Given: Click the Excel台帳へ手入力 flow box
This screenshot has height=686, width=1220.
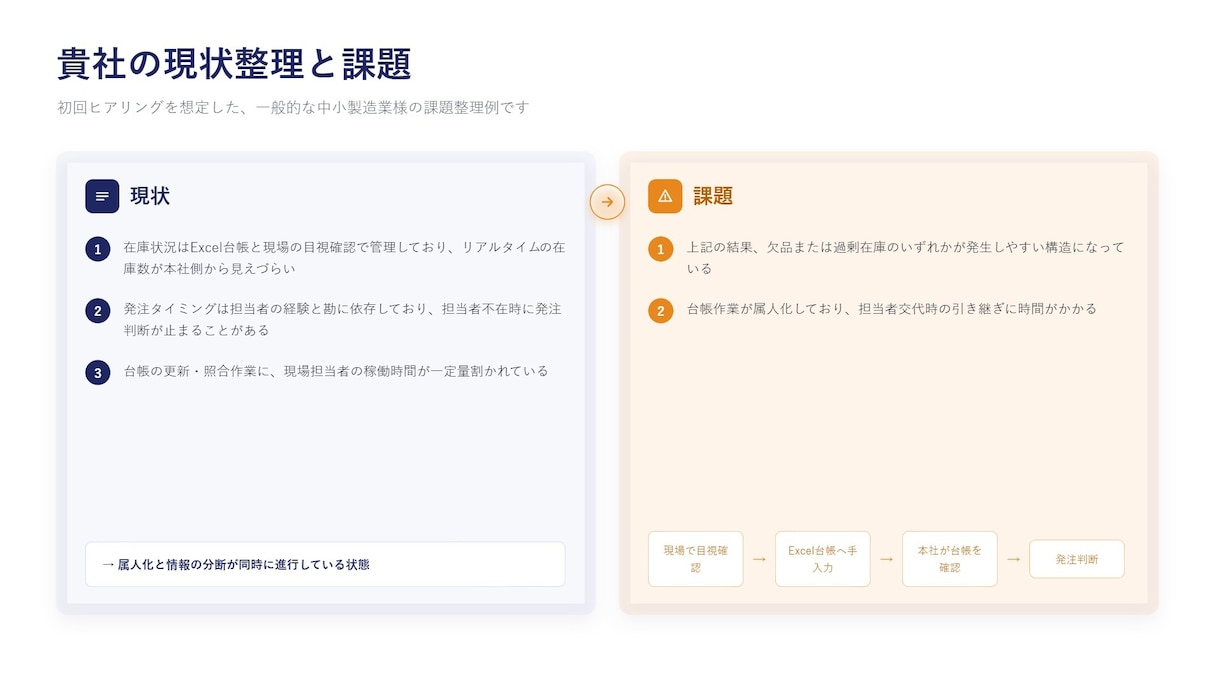Looking at the screenshot, I should tap(823, 559).
